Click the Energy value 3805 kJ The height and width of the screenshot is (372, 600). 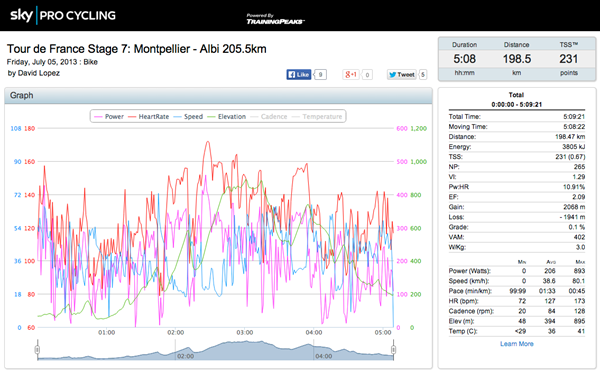coord(574,147)
